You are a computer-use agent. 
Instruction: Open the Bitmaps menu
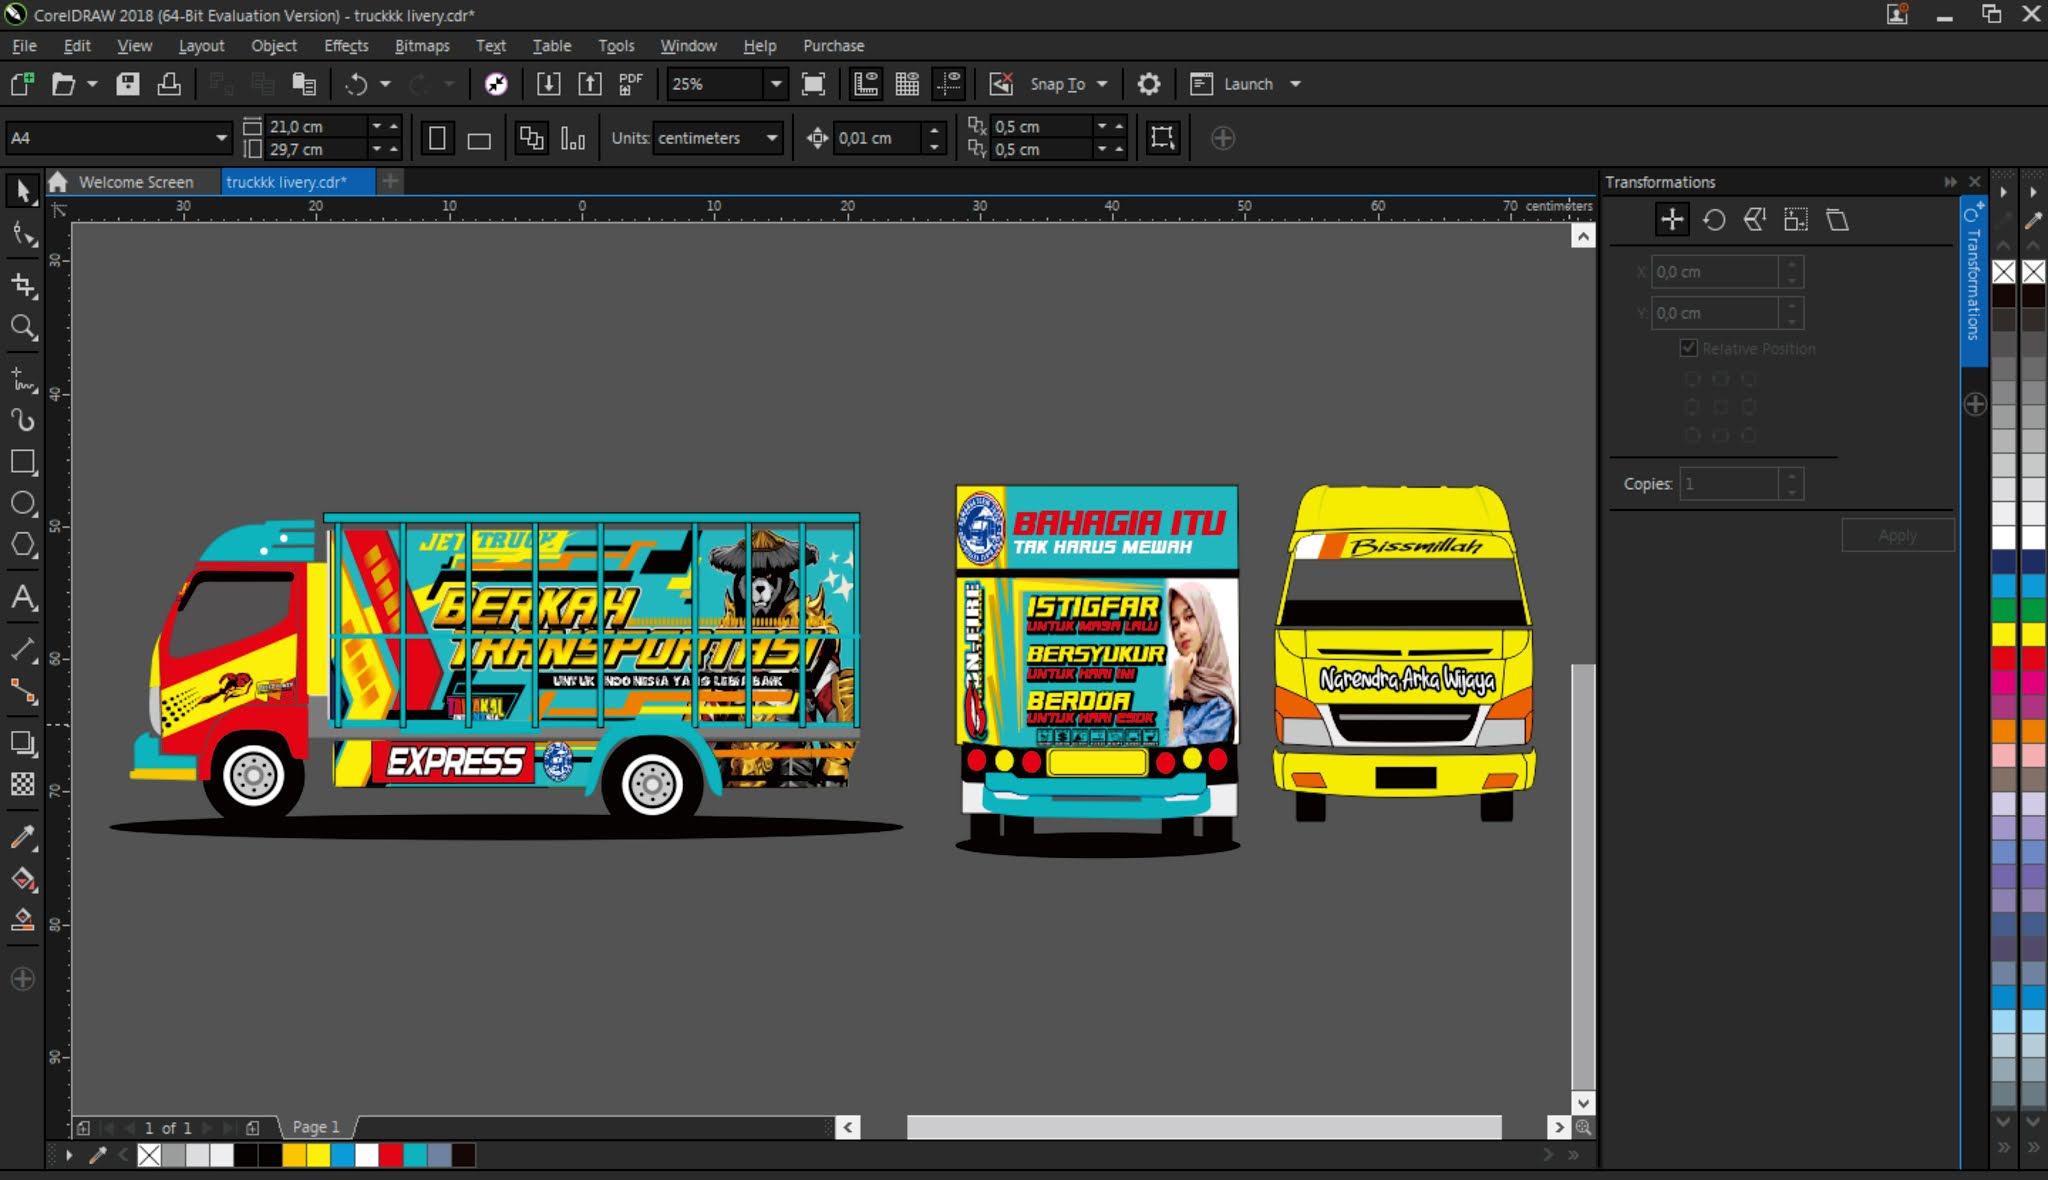(x=422, y=45)
